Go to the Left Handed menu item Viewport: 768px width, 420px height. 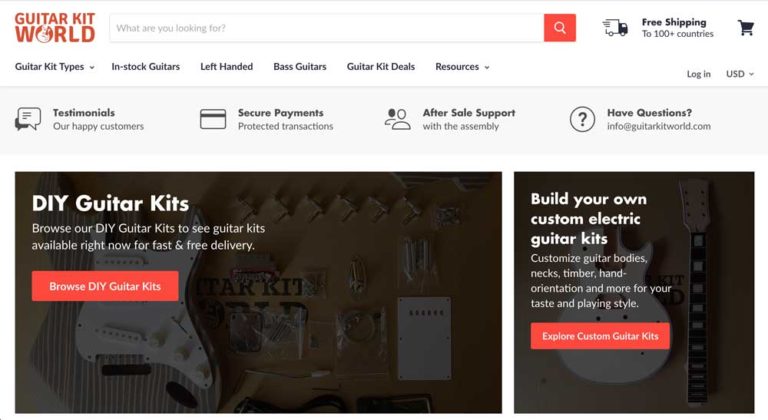pyautogui.click(x=226, y=67)
